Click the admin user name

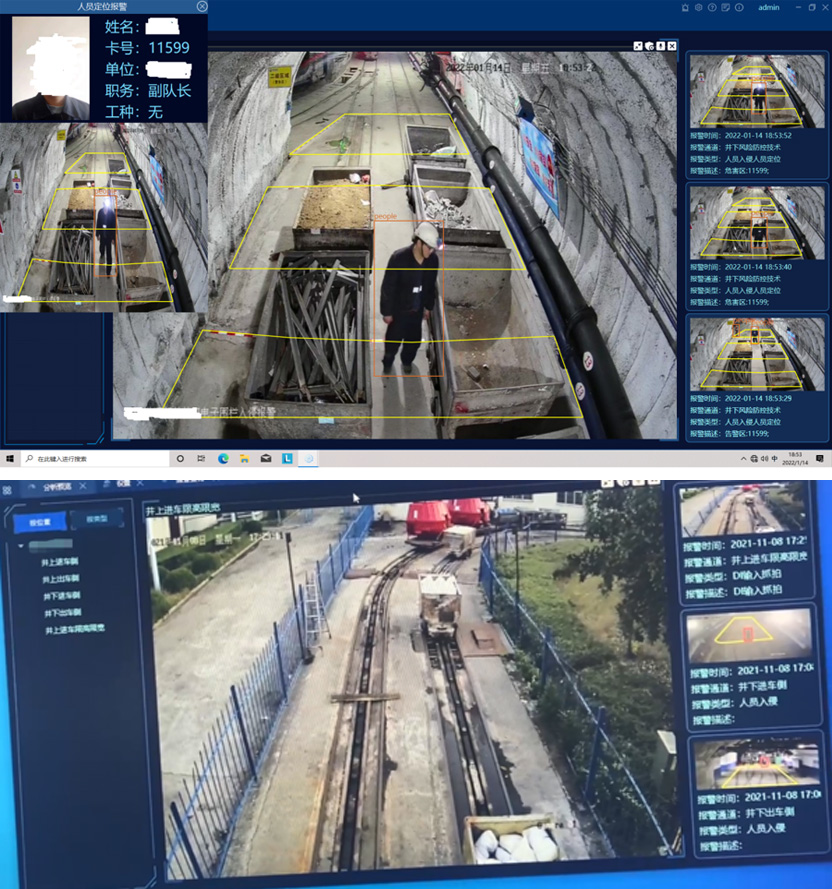pos(768,7)
